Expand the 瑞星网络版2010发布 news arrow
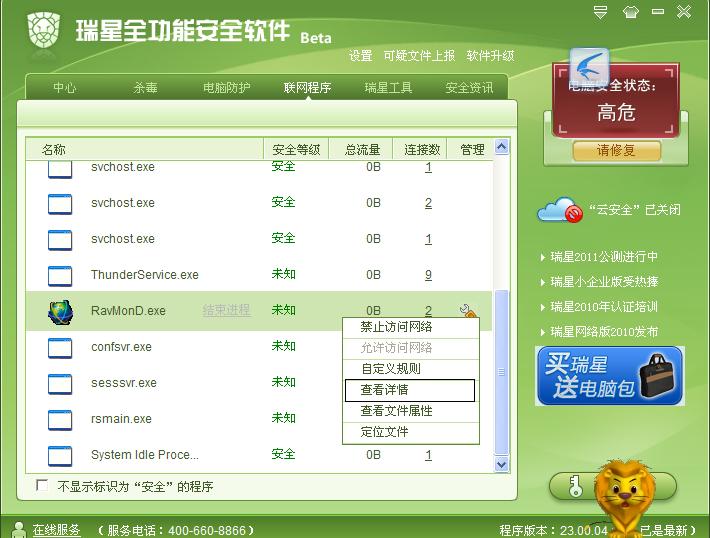 pos(543,332)
